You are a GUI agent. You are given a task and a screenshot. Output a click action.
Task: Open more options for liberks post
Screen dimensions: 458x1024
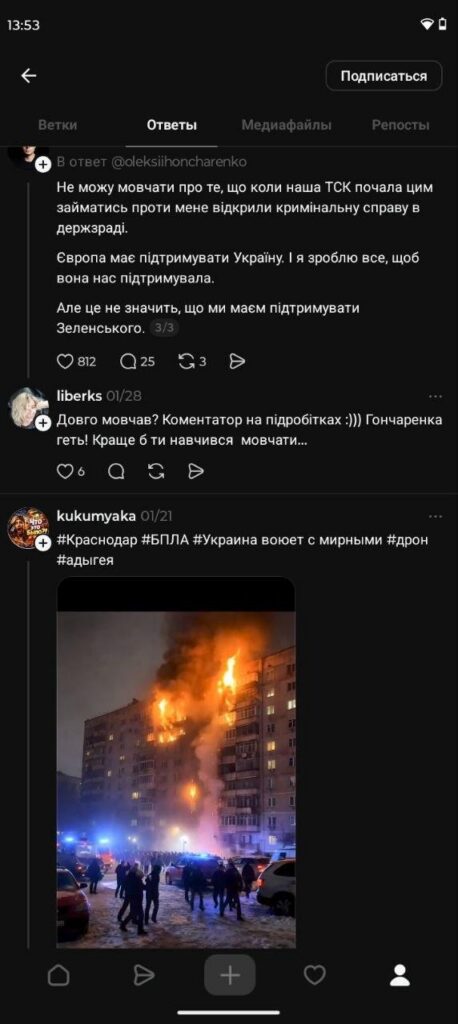(435, 396)
